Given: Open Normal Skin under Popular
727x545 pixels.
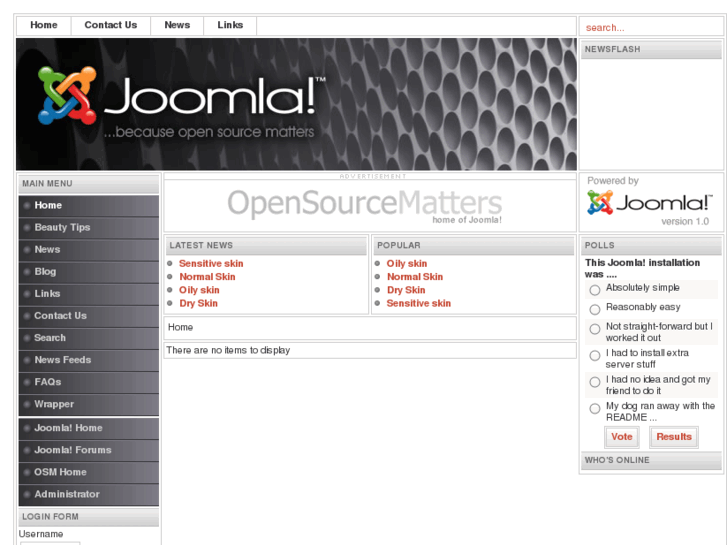Looking at the screenshot, I should point(415,277).
